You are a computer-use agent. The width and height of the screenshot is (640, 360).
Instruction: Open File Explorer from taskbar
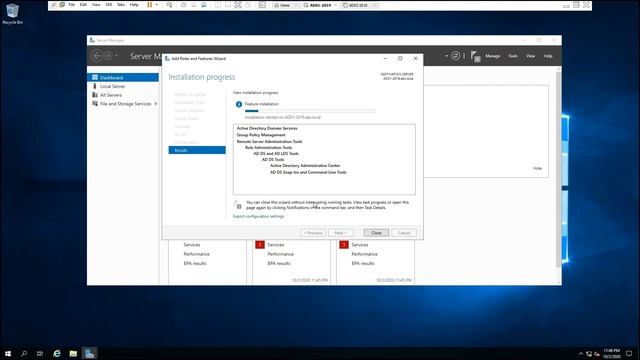[73, 353]
